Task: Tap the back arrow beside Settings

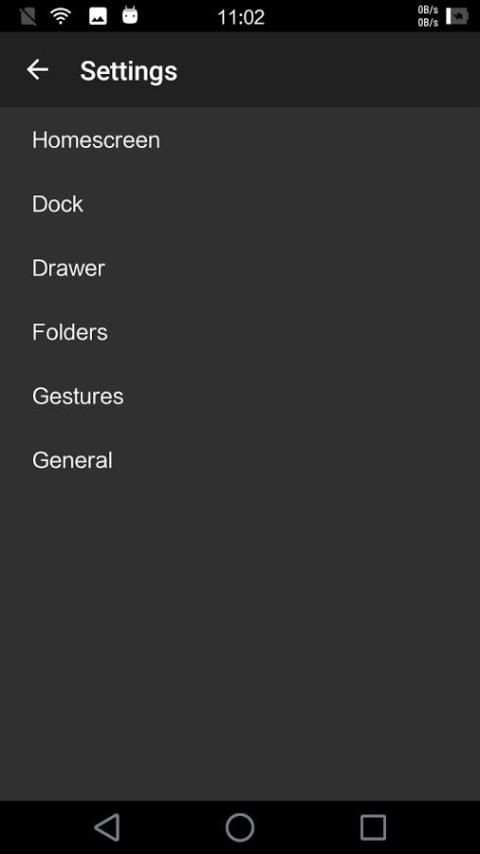Action: coord(38,70)
